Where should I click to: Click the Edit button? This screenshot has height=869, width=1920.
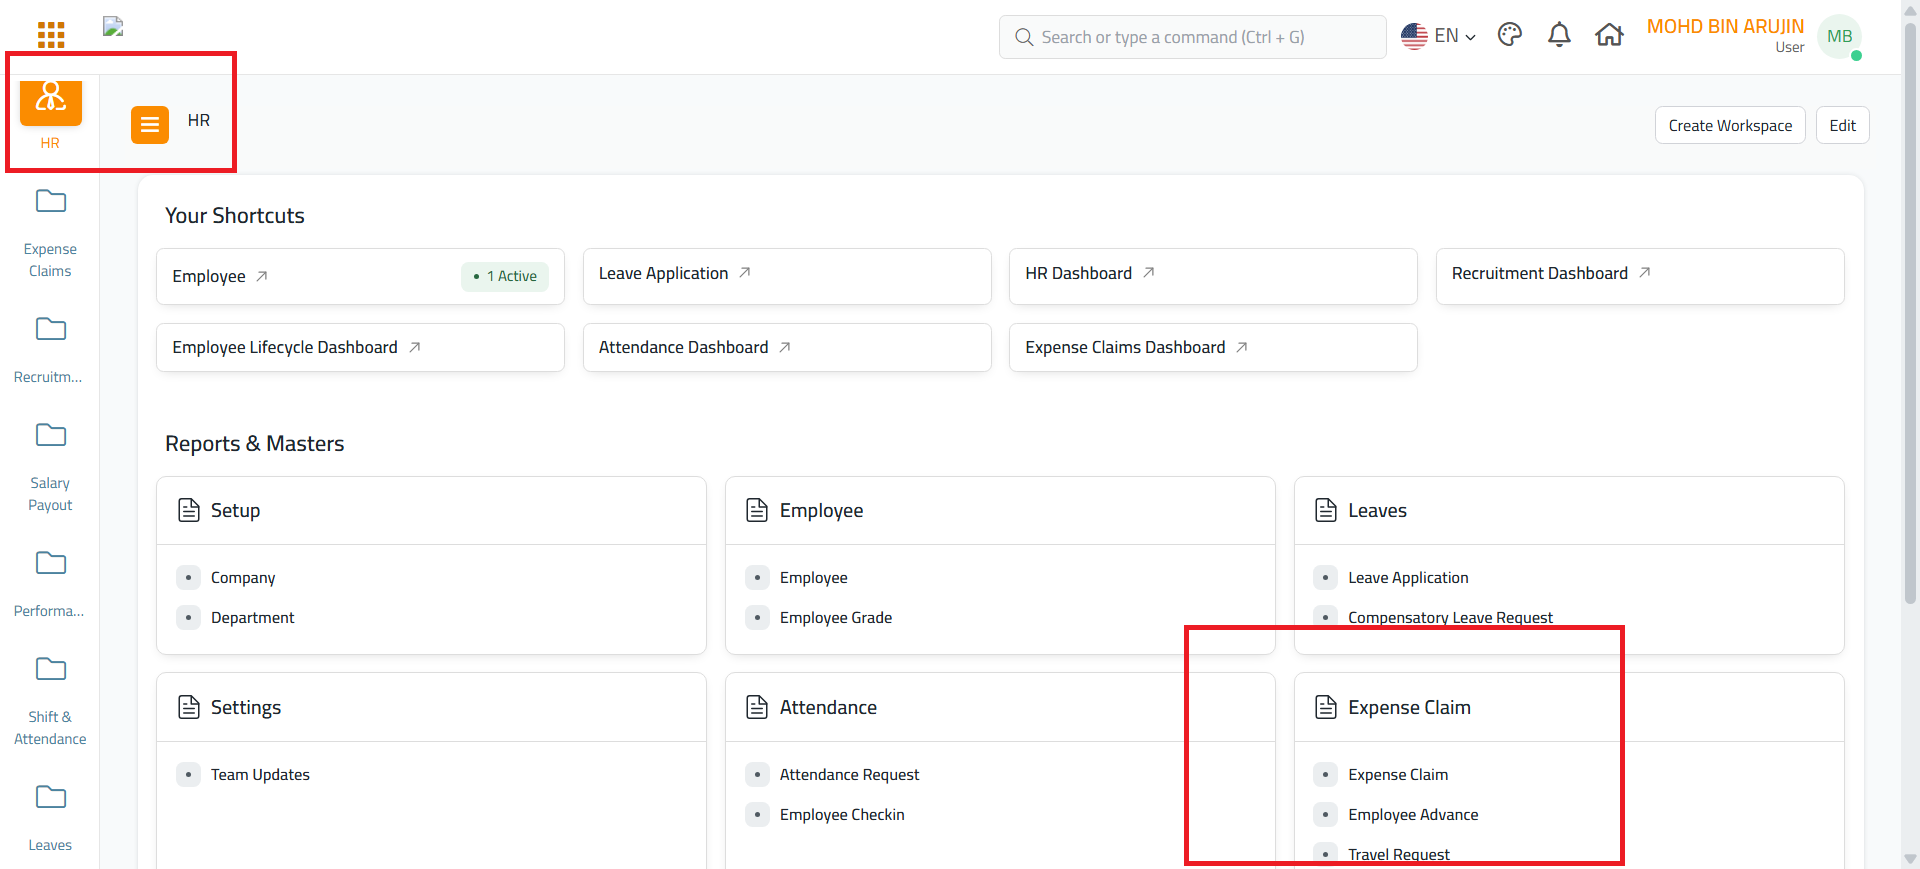coord(1842,126)
